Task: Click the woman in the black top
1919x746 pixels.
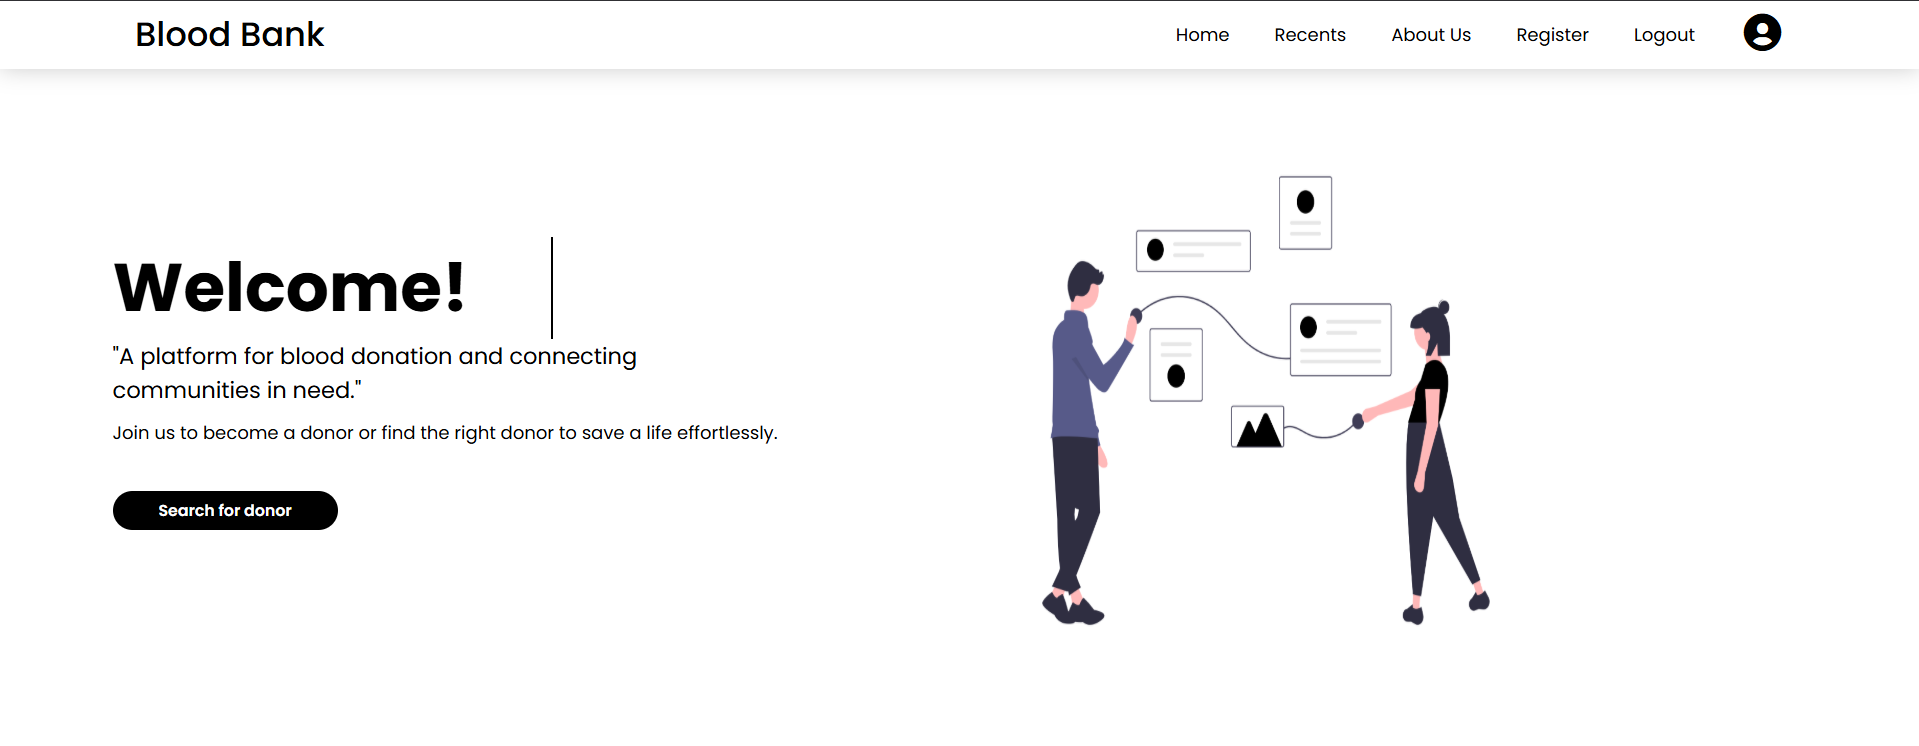Action: point(1430,450)
